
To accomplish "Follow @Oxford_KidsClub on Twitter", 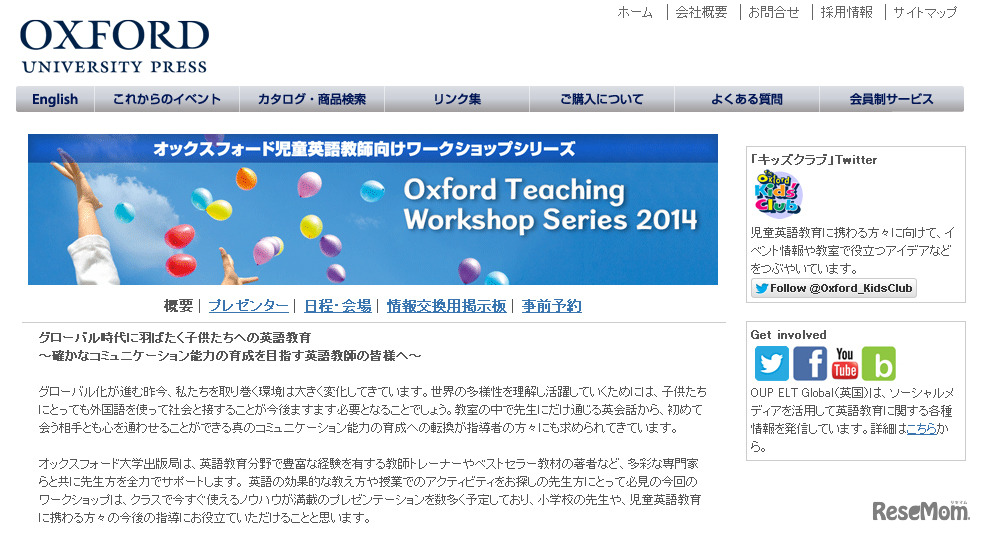I will [x=834, y=288].
